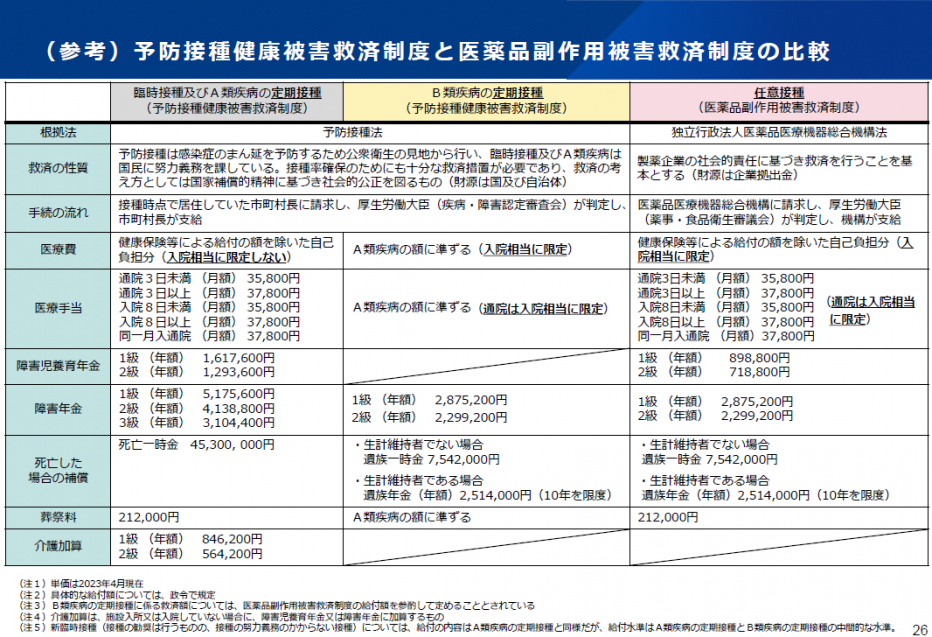Click the 障害児養育年金 row label

58,365
